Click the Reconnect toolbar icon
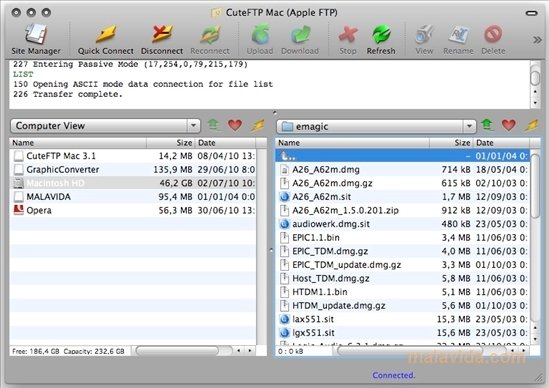Viewport: 549px width, 388px height. [x=210, y=34]
